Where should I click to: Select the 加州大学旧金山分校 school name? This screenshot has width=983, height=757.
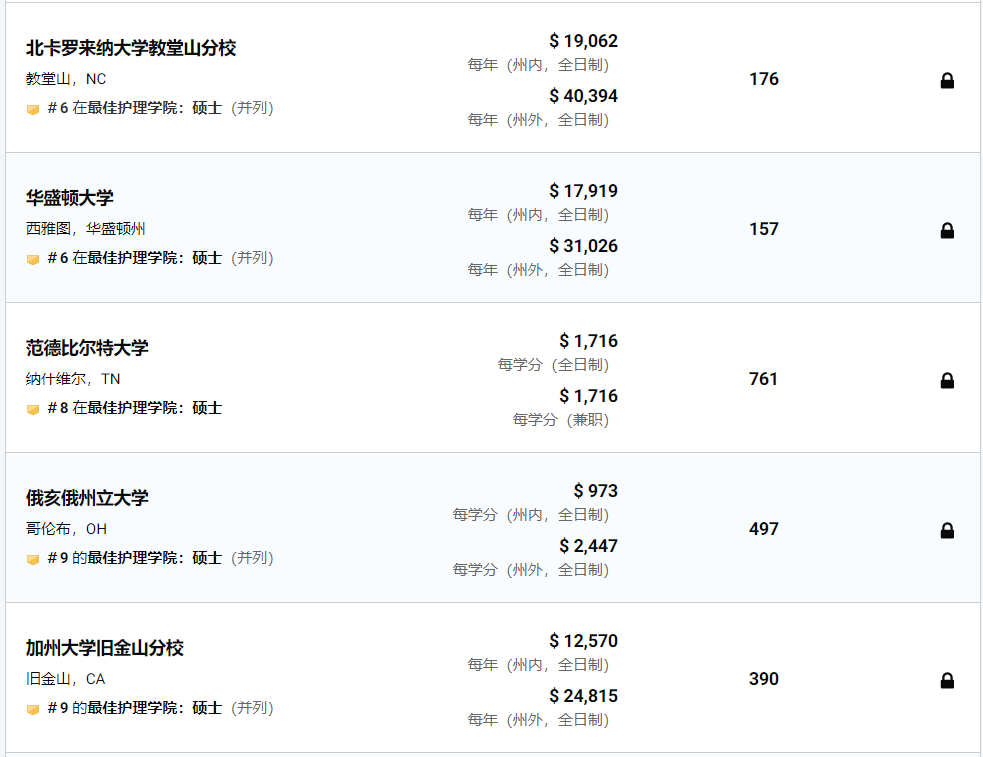pyautogui.click(x=105, y=648)
